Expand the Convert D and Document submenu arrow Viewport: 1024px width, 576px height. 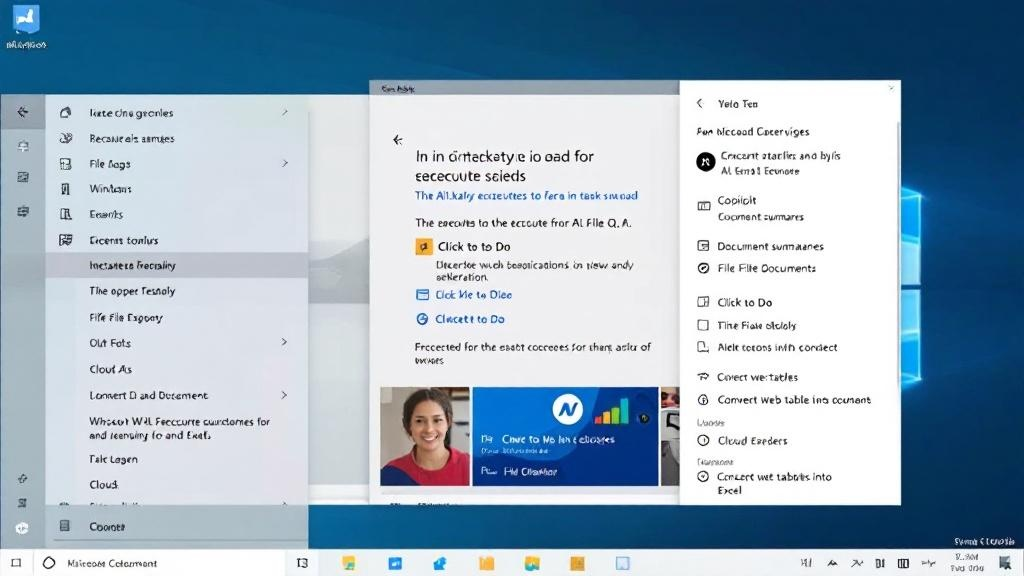285,395
